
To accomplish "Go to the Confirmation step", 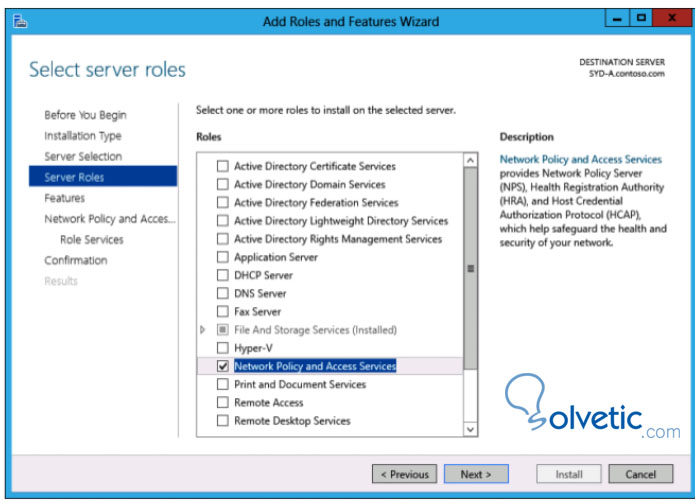I will tap(76, 260).
